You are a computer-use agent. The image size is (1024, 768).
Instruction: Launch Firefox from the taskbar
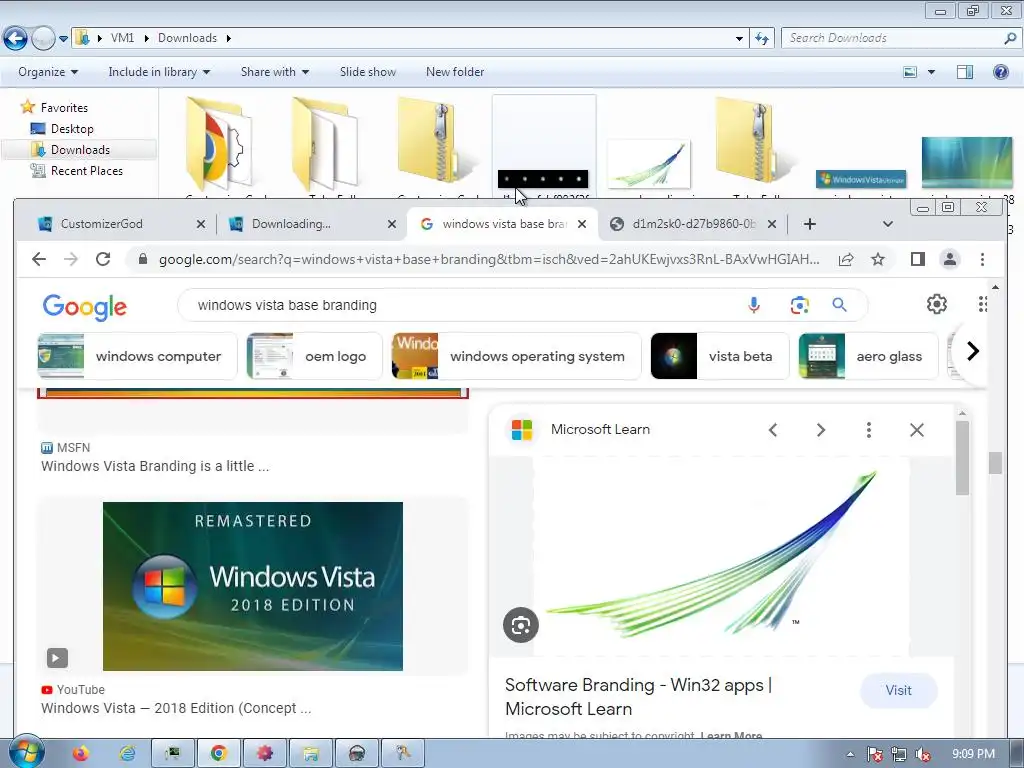click(81, 754)
